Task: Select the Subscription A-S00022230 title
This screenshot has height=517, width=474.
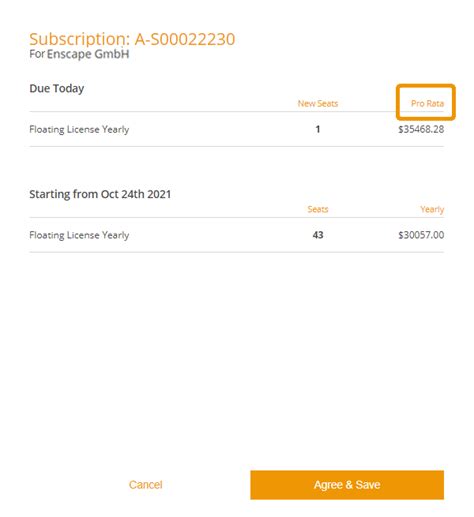Action: pyautogui.click(x=132, y=39)
